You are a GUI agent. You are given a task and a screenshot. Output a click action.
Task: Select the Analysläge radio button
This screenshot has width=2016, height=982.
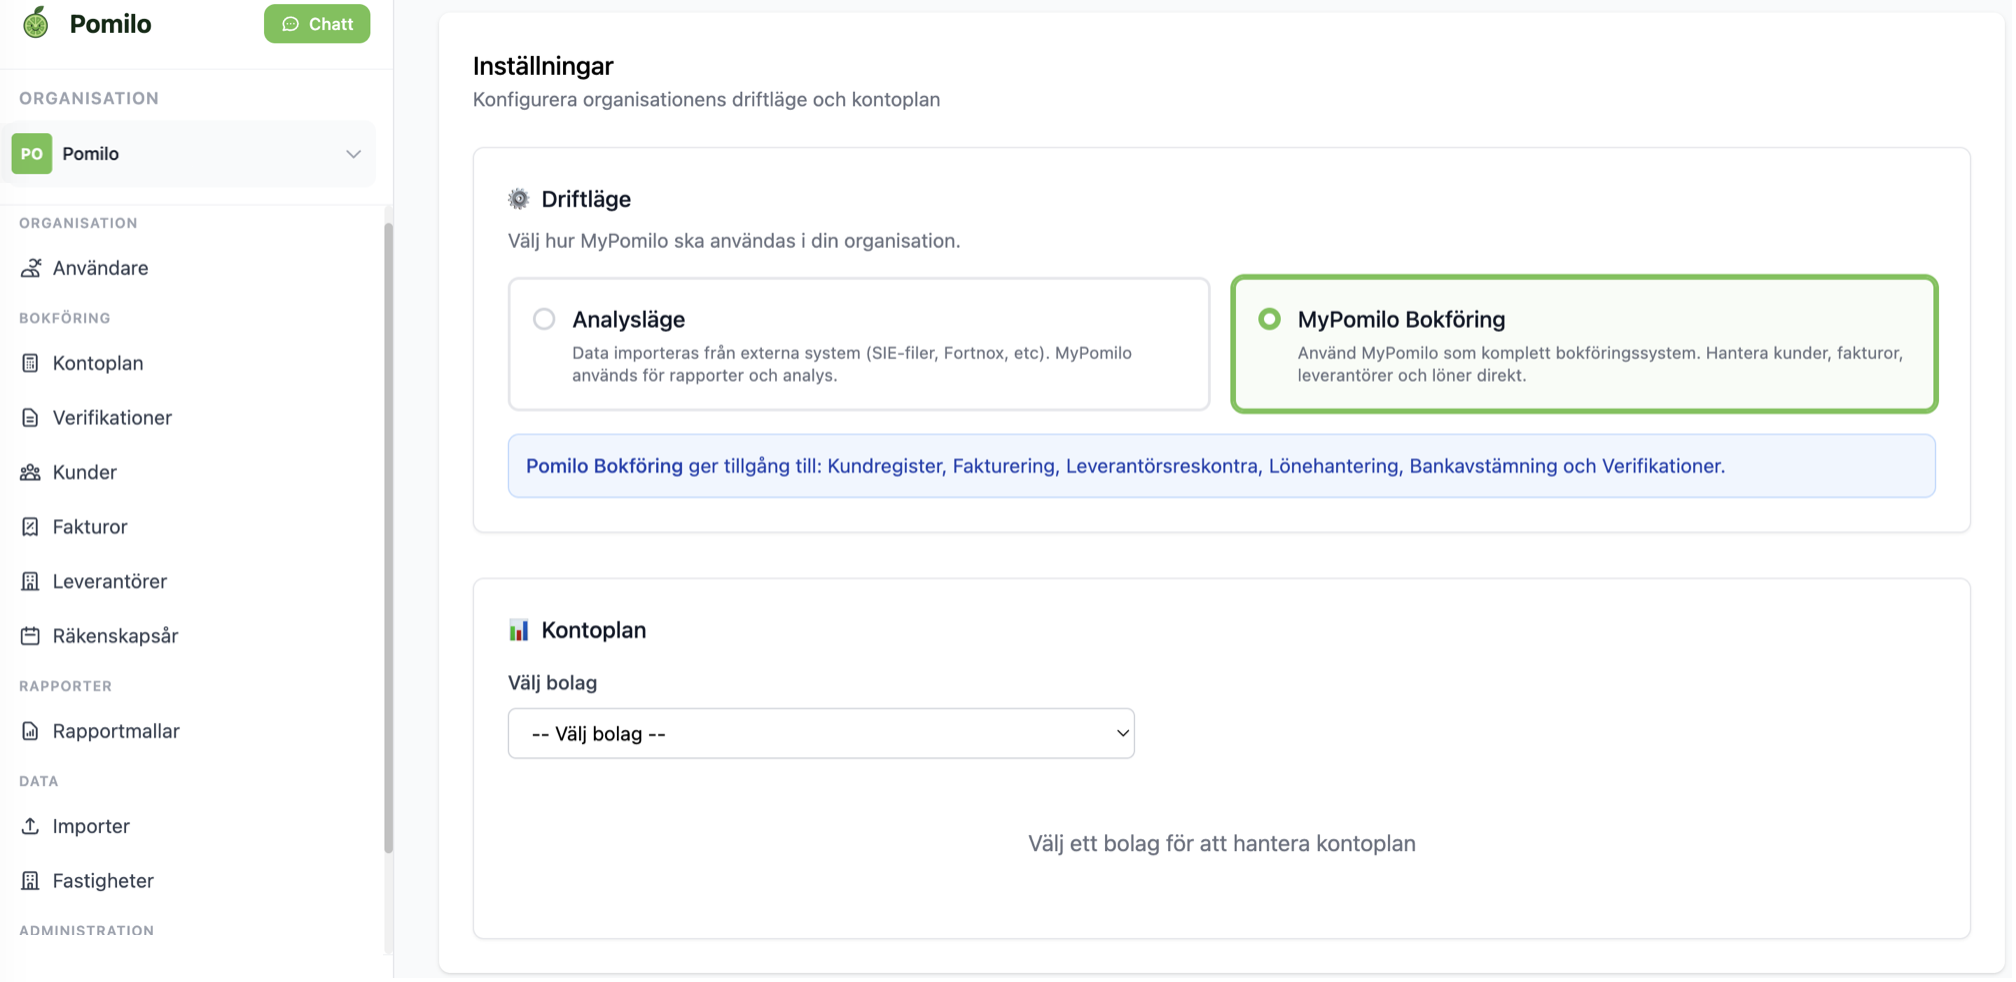tap(544, 319)
